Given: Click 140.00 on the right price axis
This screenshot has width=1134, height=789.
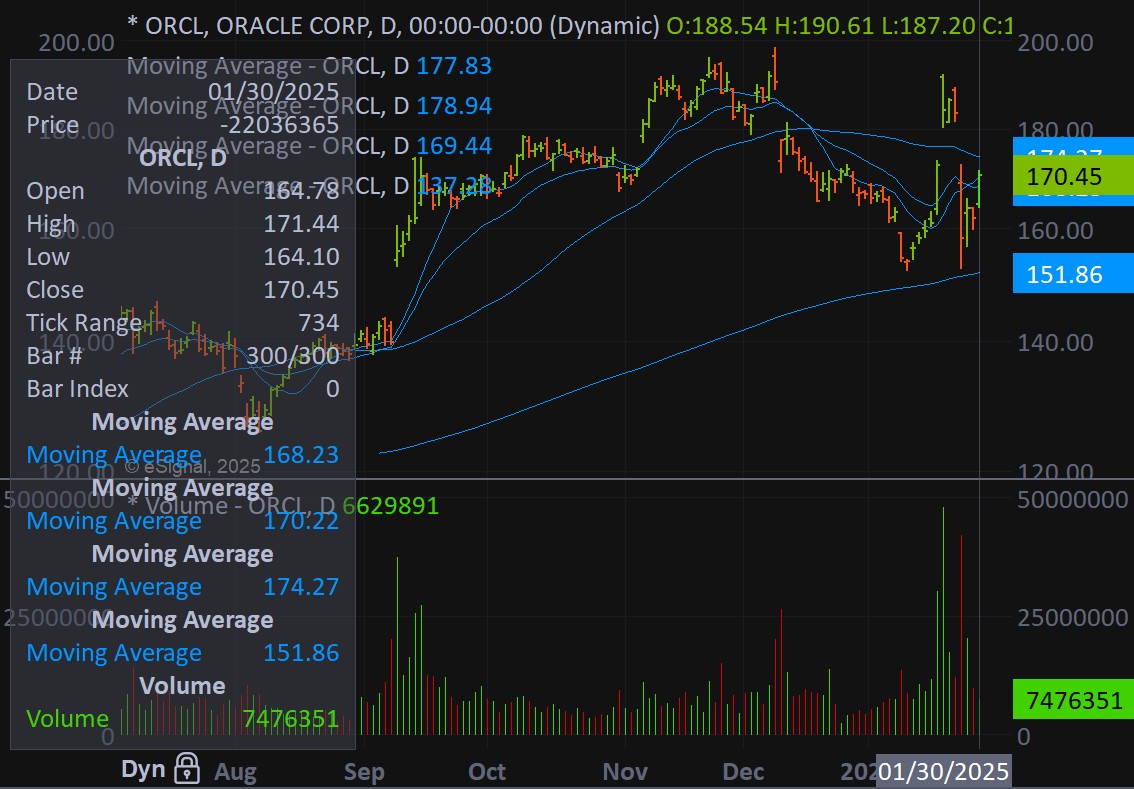Looking at the screenshot, I should 1055,342.
